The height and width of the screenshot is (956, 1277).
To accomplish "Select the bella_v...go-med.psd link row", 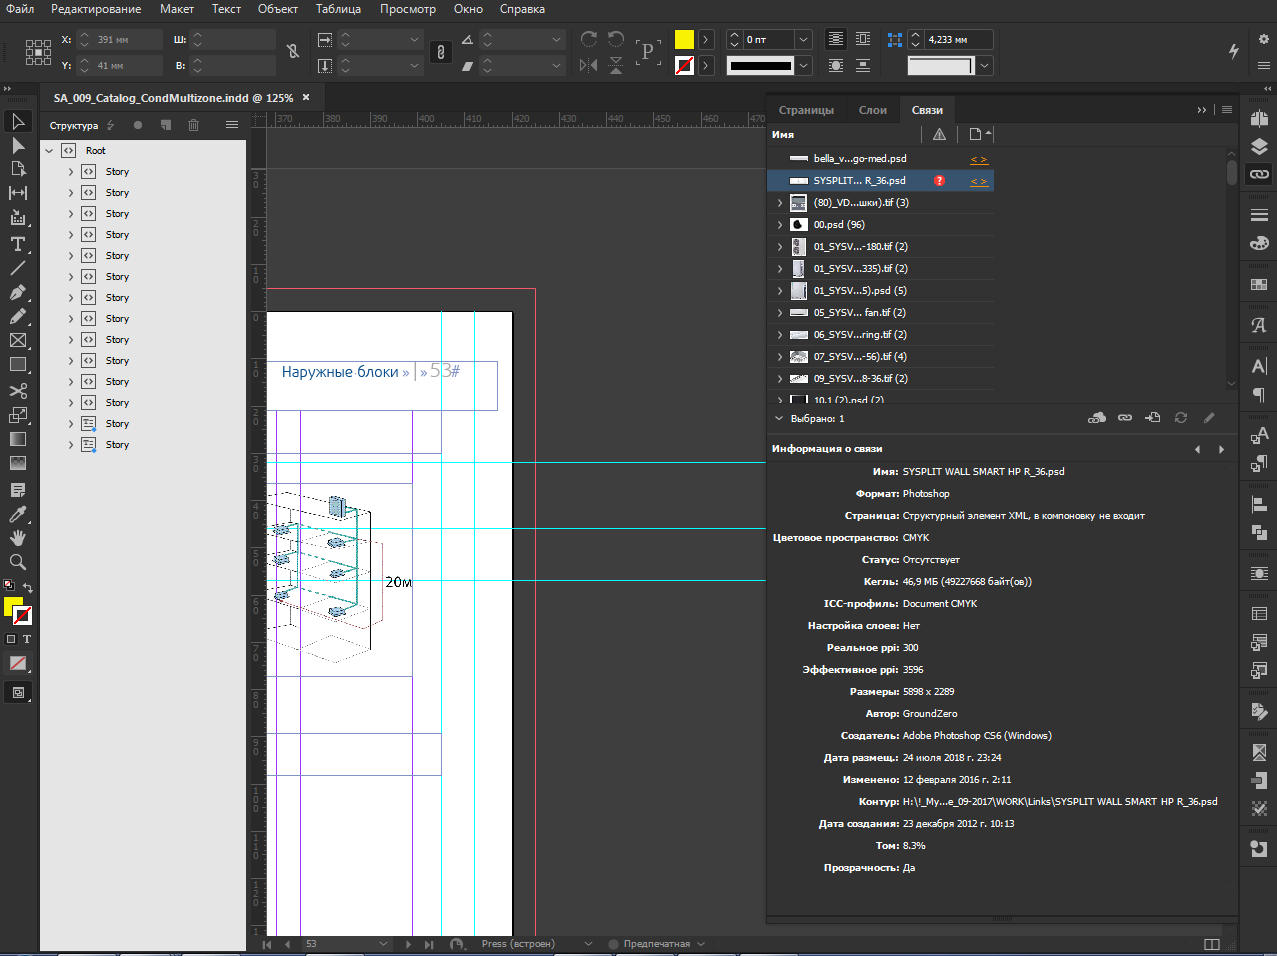I will (x=860, y=159).
